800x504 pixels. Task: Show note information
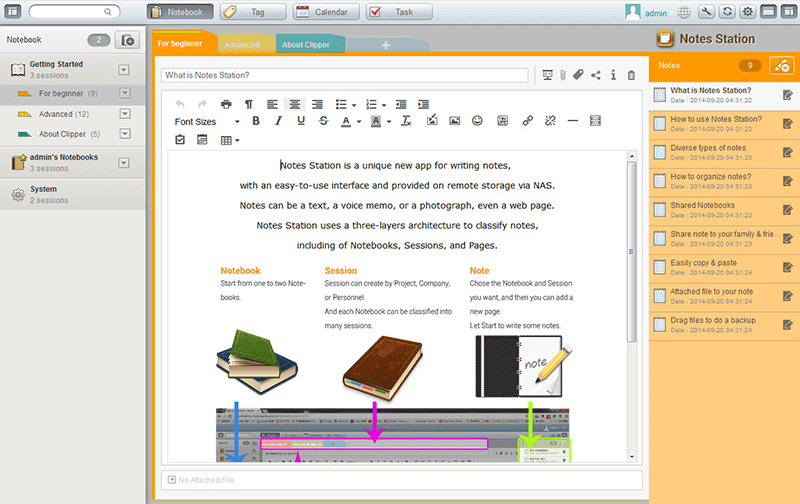tap(613, 75)
